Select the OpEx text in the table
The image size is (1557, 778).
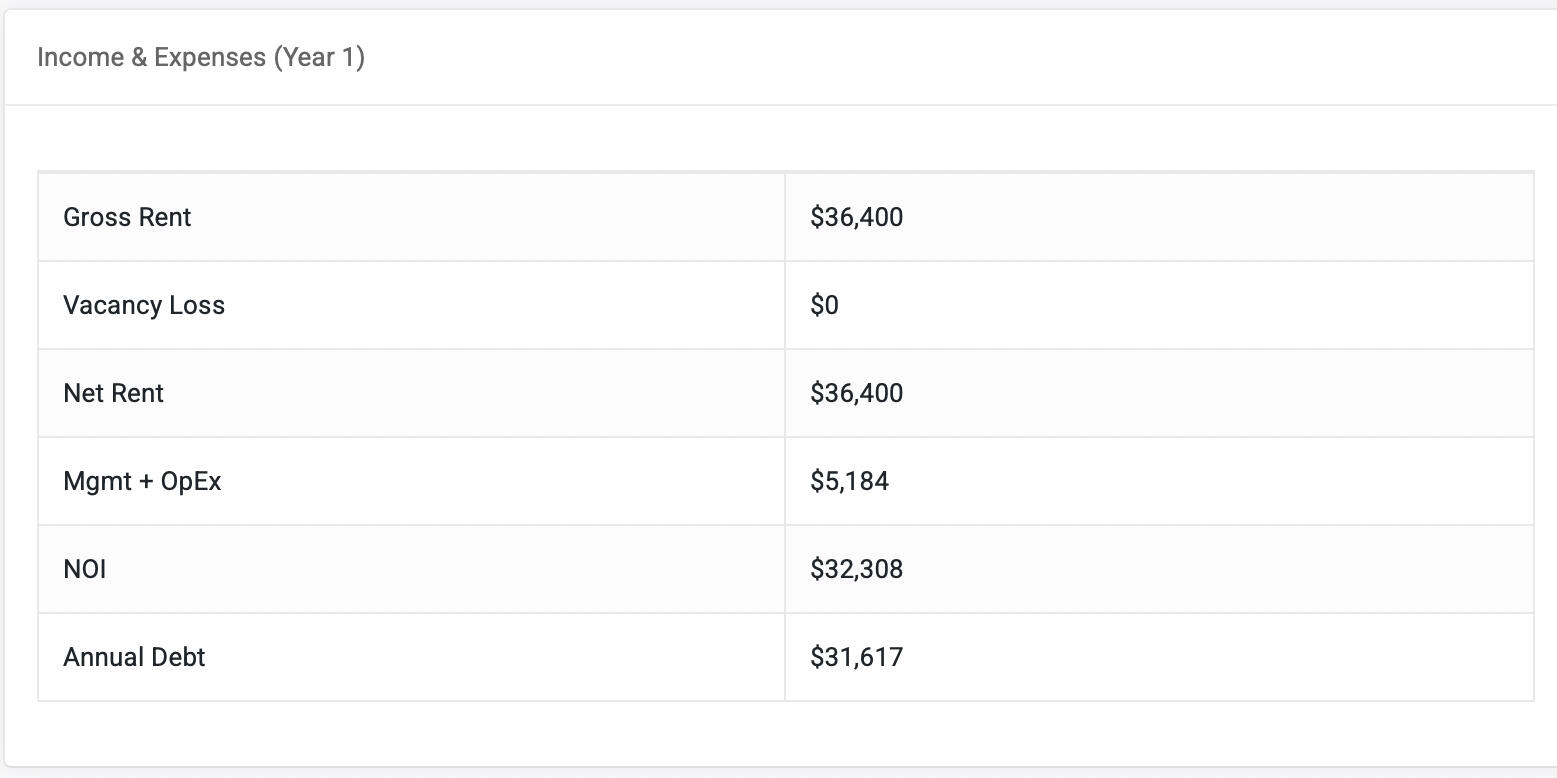point(191,481)
